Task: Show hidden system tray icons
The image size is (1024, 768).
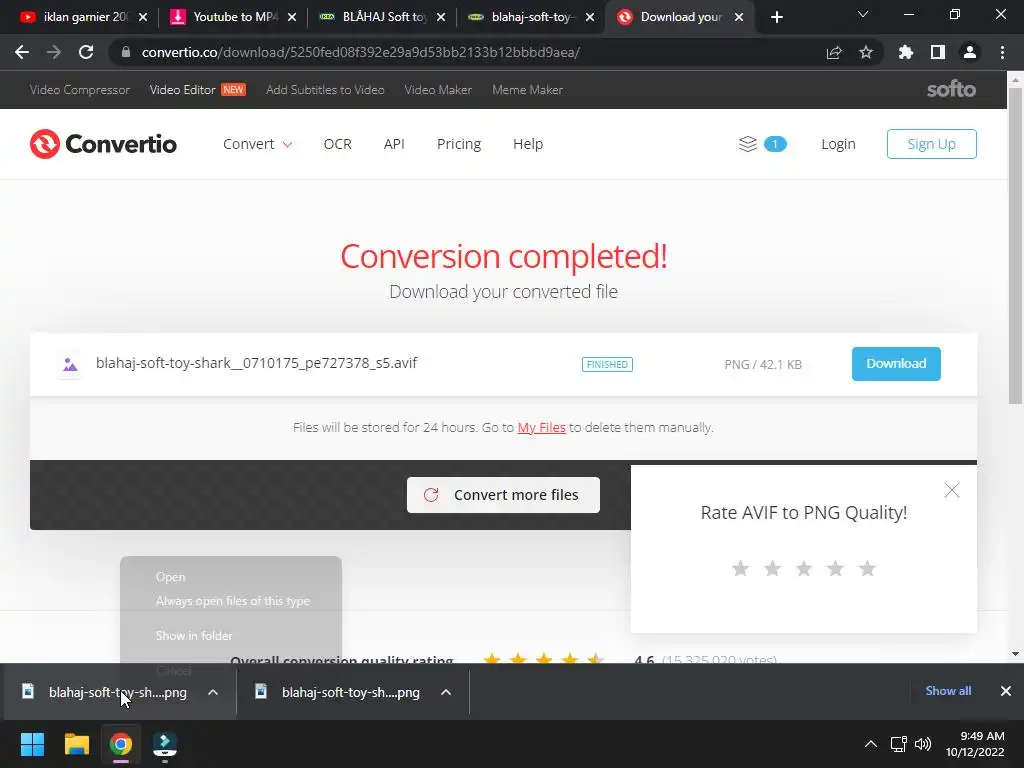Action: point(871,744)
